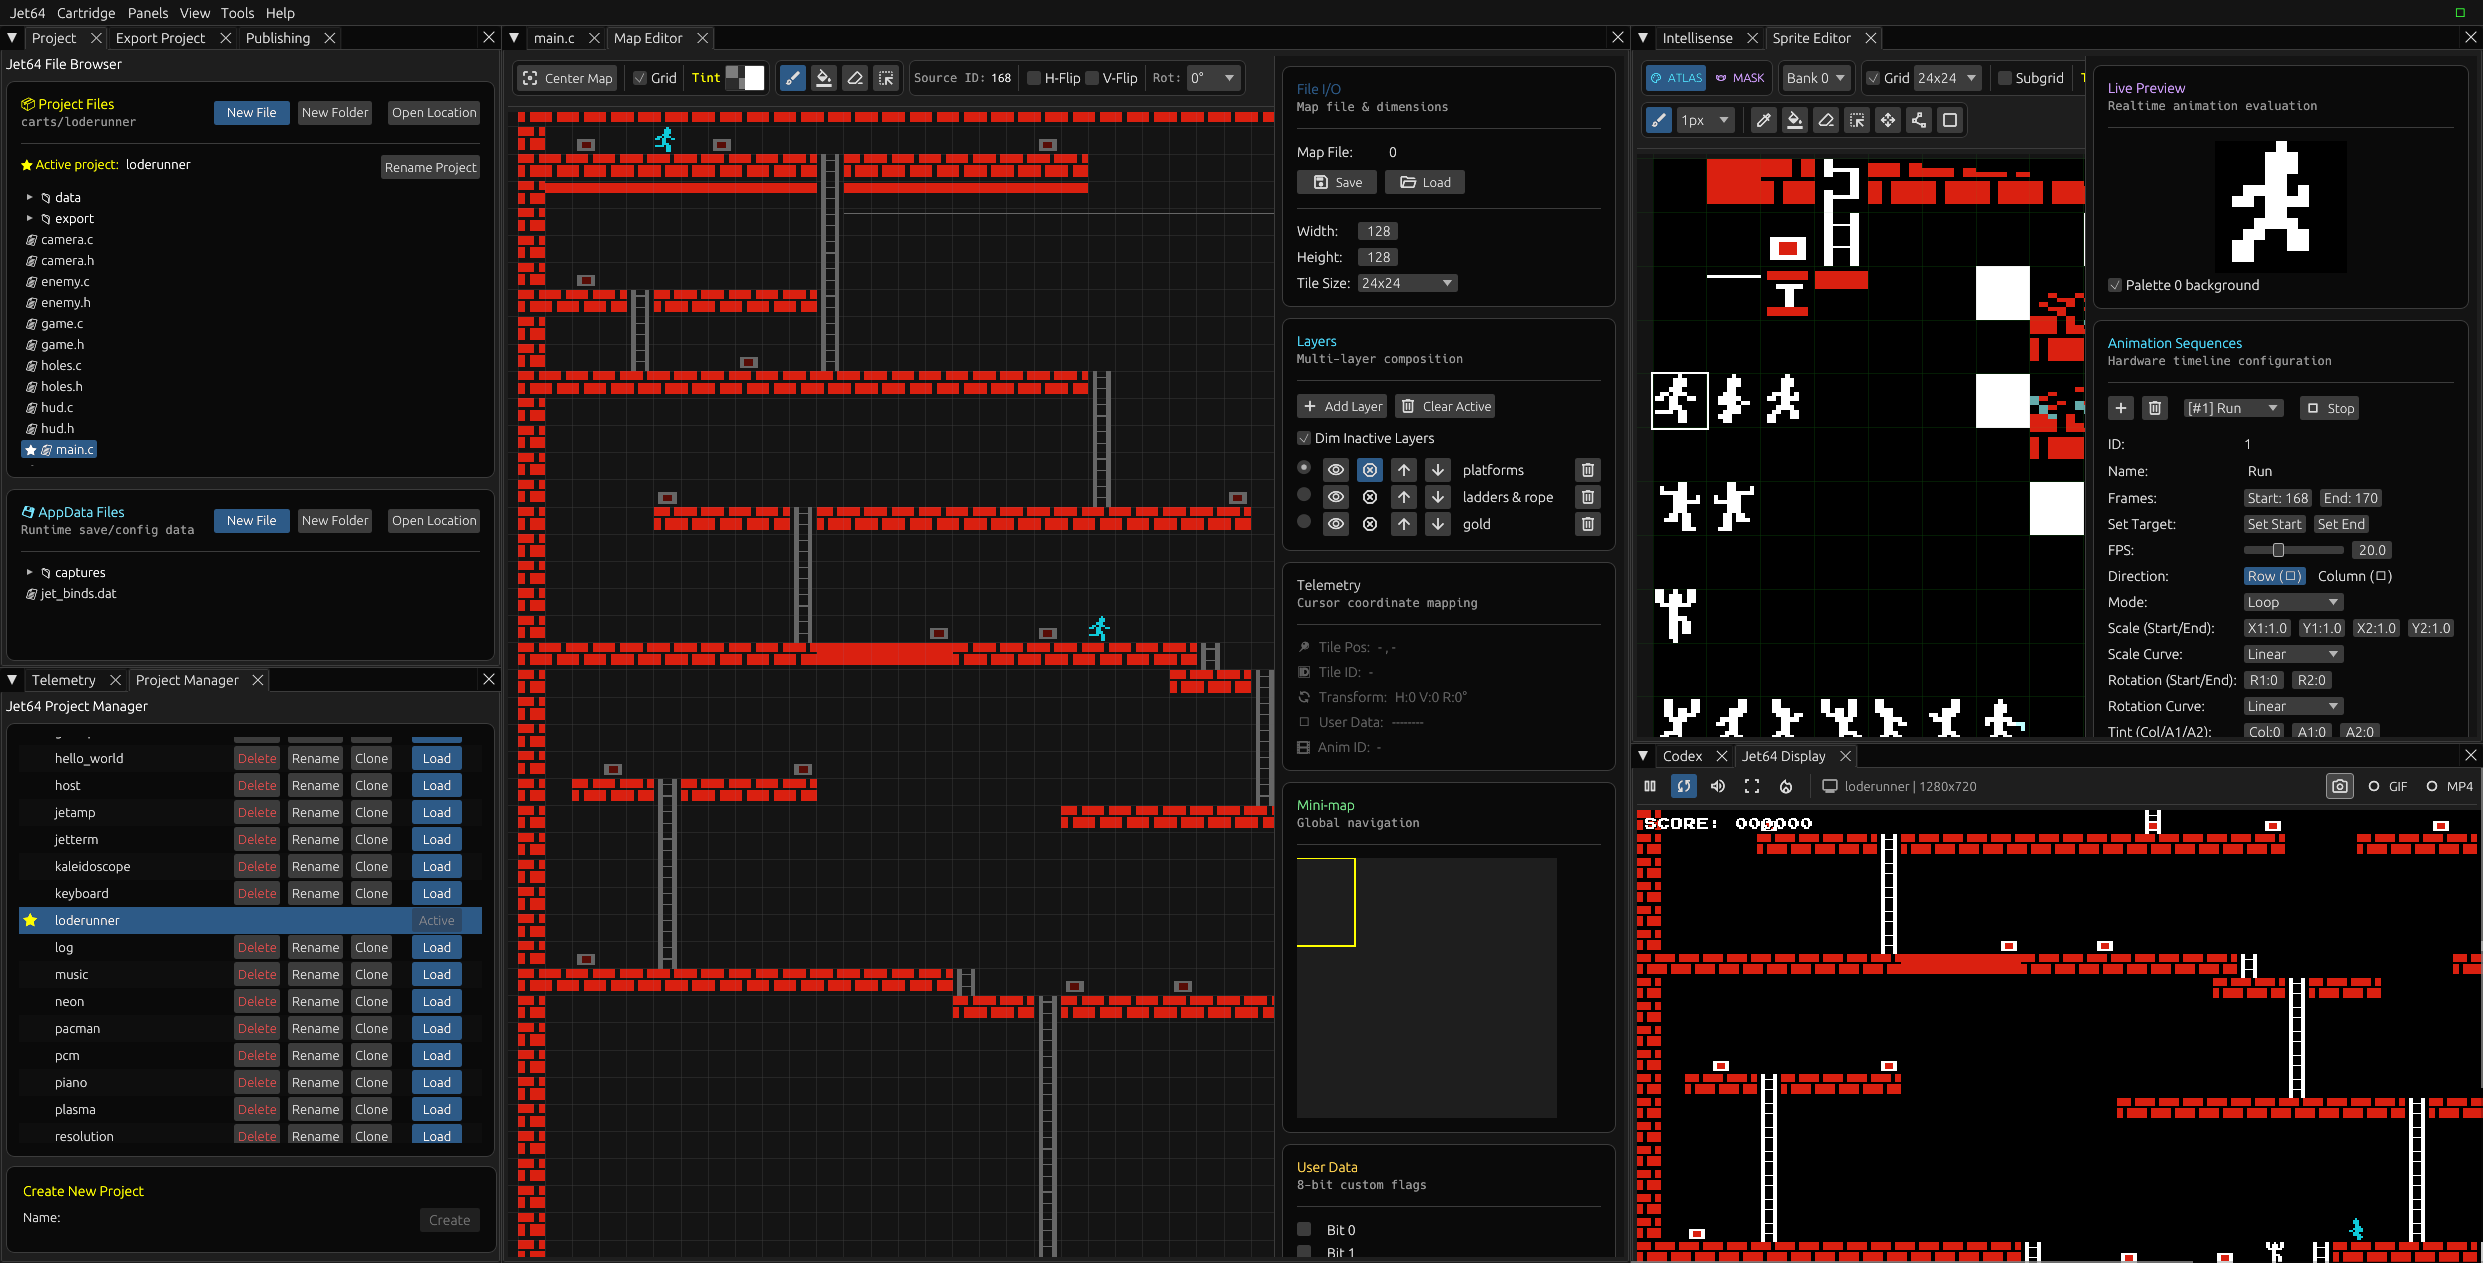Select the eyedropper tool in Sprite Editor
2483x1263 pixels.
pyautogui.click(x=1763, y=120)
